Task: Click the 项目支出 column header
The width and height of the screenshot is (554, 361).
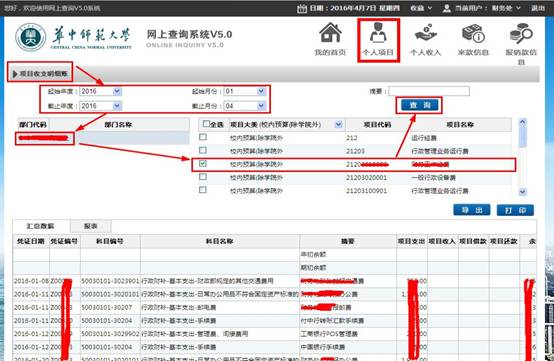Action: click(412, 241)
